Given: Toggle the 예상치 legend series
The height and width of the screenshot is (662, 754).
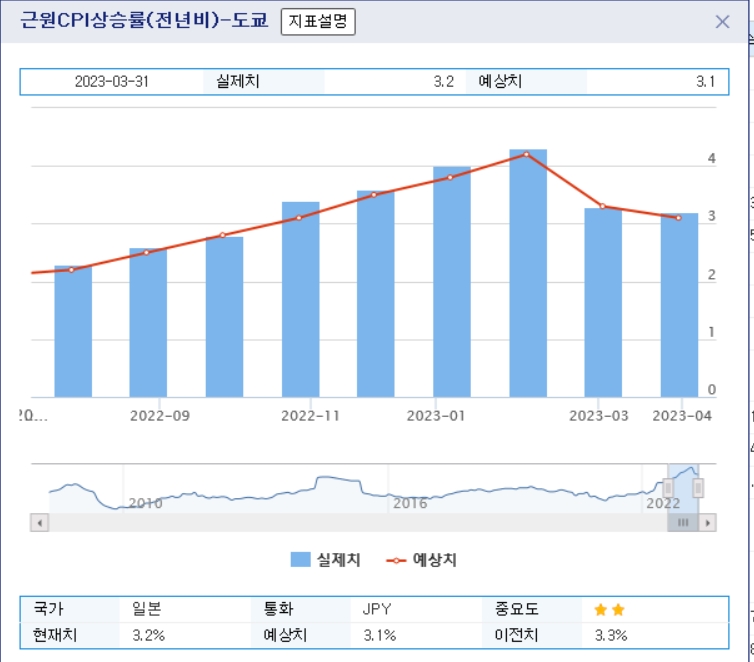Looking at the screenshot, I should pyautogui.click(x=422, y=560).
